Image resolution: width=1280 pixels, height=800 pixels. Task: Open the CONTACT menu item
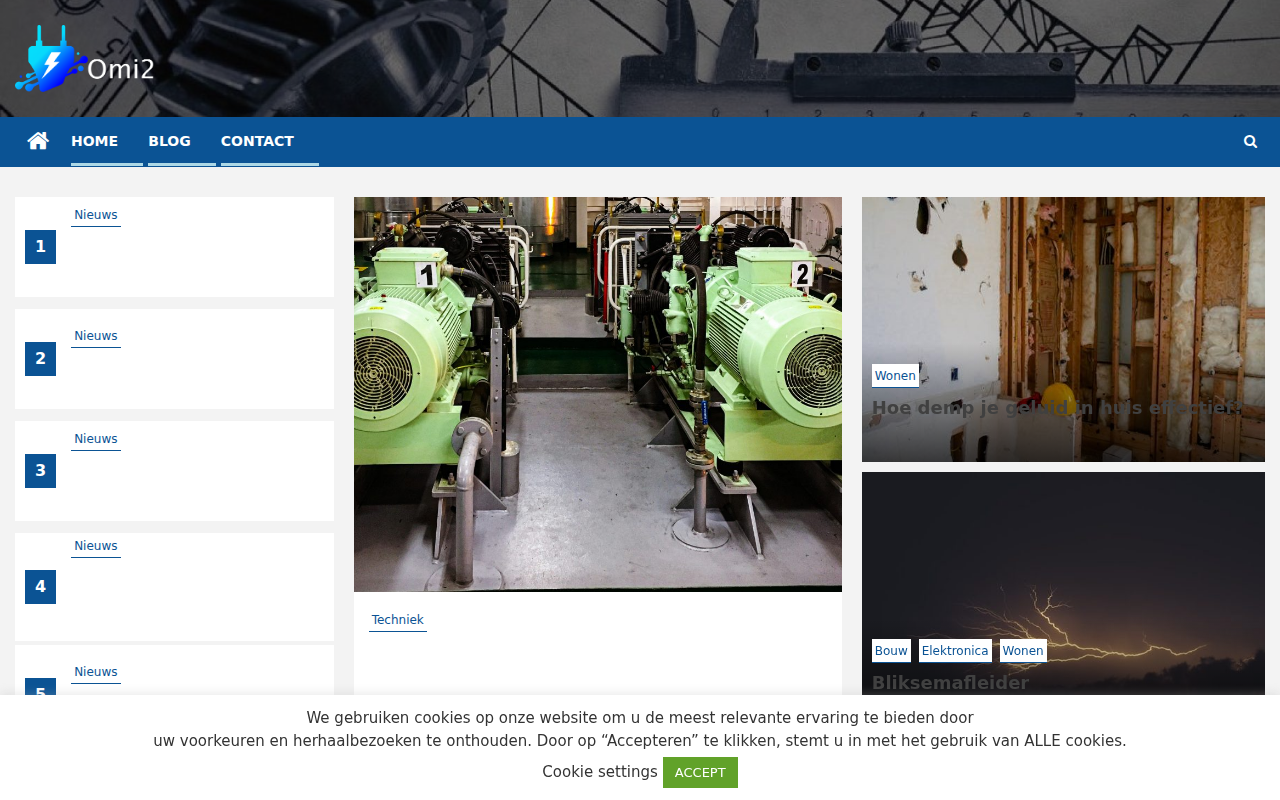click(x=257, y=141)
